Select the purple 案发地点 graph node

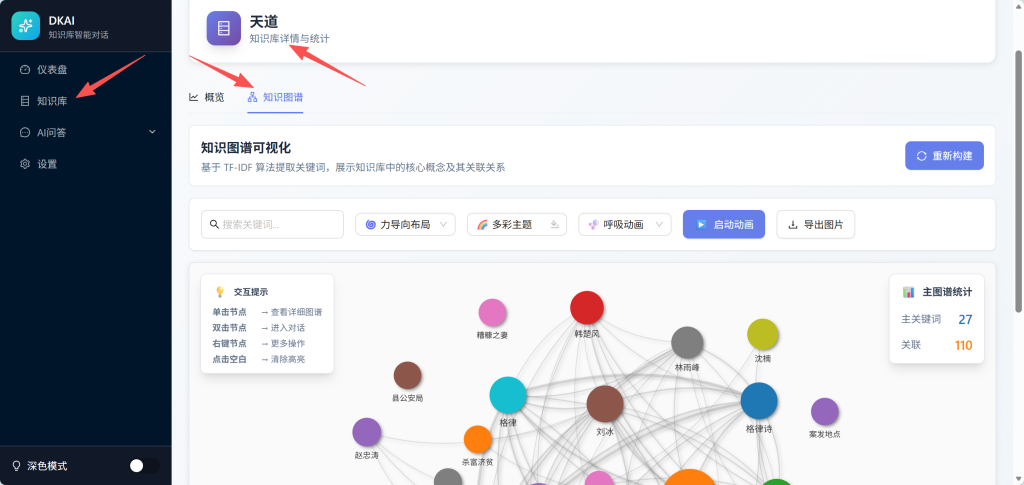coord(825,412)
